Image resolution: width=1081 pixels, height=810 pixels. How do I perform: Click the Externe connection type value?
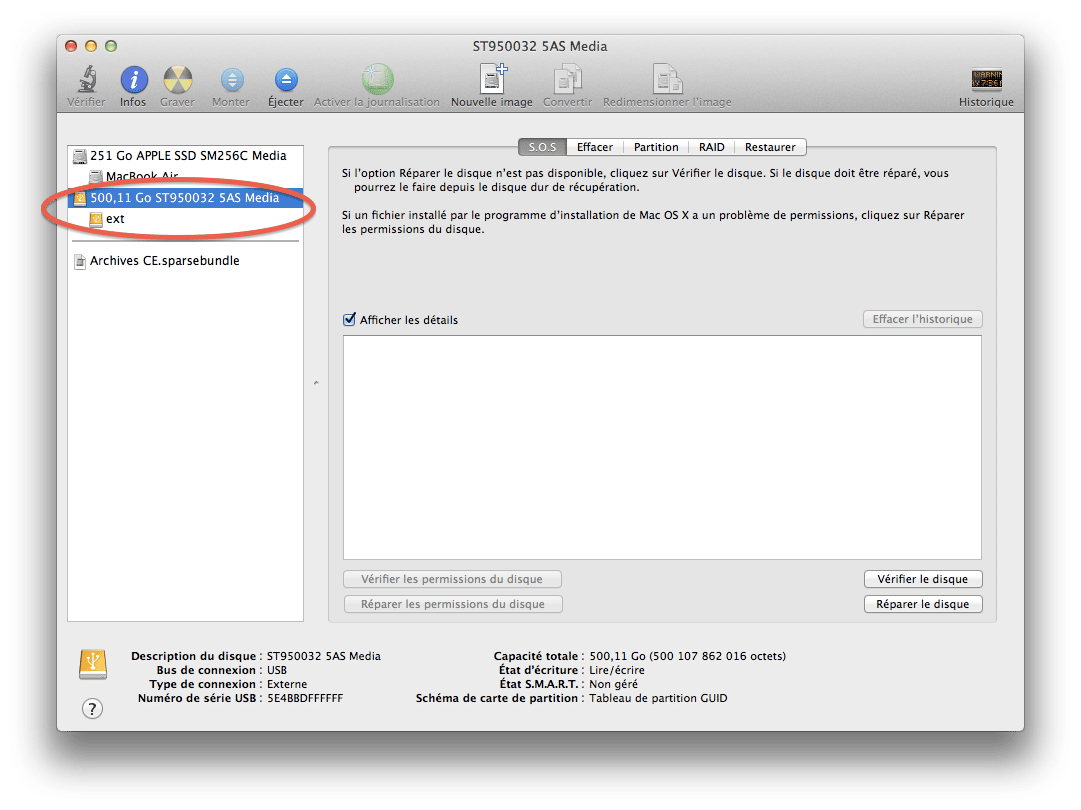[287, 684]
